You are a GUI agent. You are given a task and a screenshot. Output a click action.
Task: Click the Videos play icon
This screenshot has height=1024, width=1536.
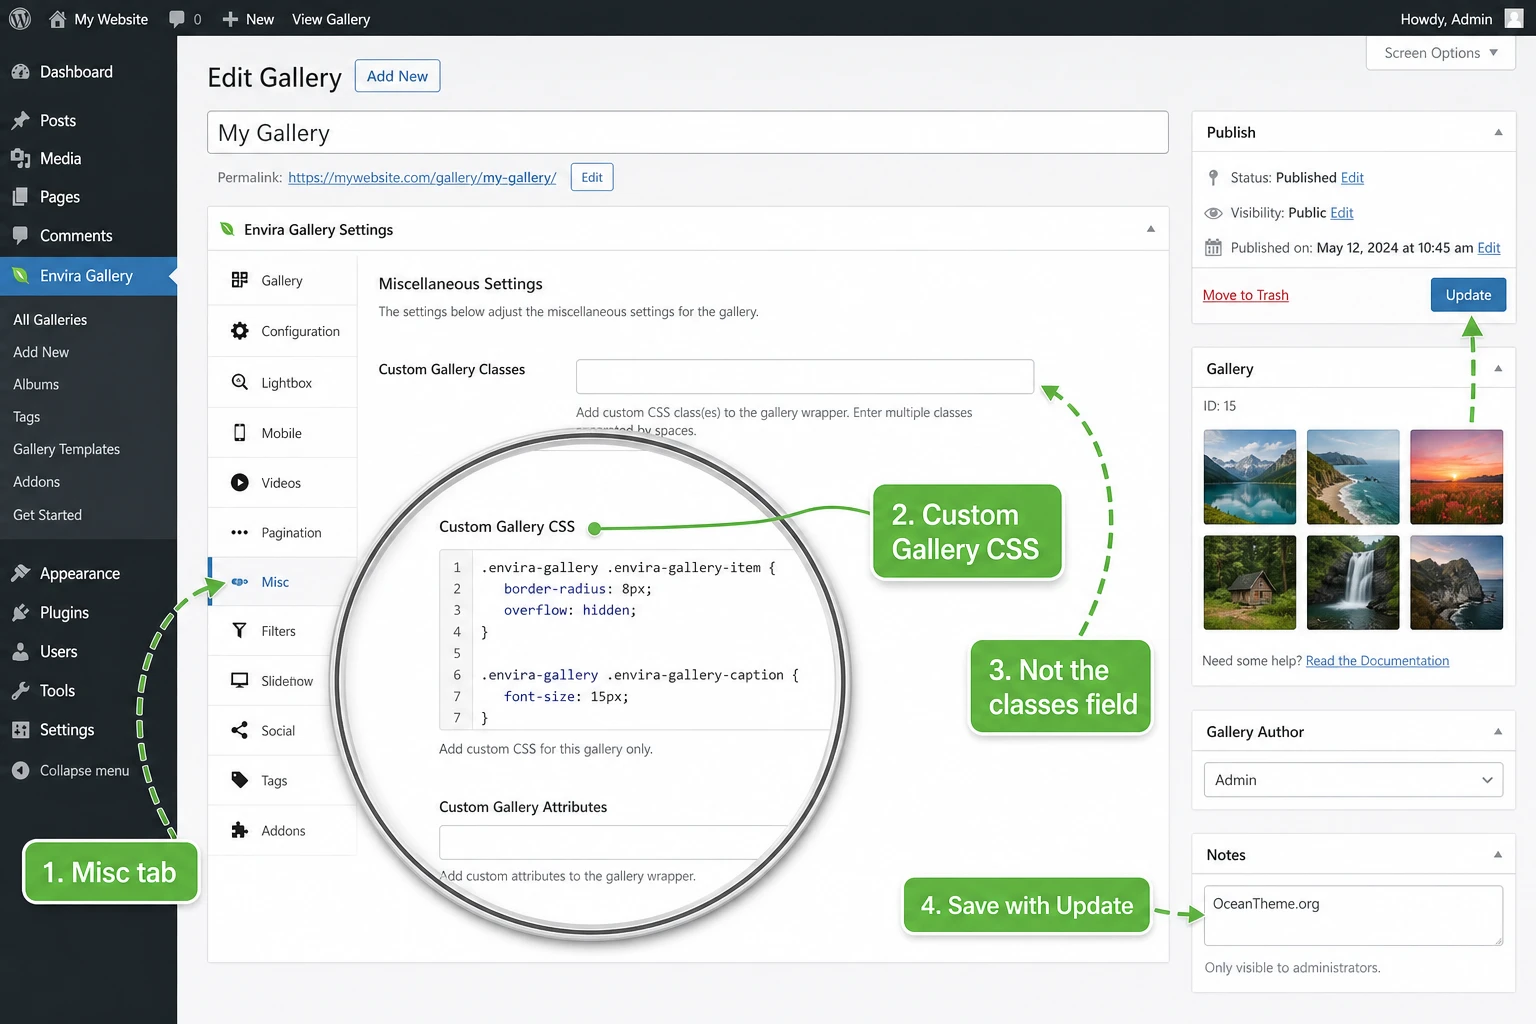click(240, 482)
